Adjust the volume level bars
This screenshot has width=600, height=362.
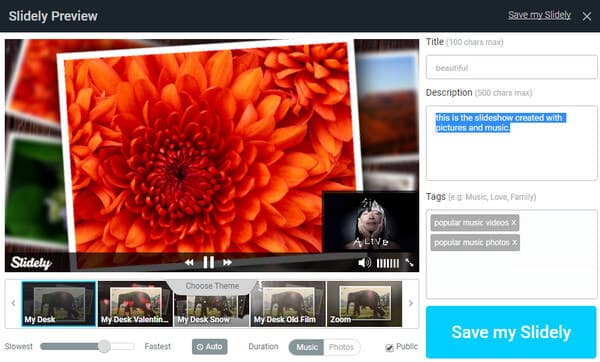[388, 263]
